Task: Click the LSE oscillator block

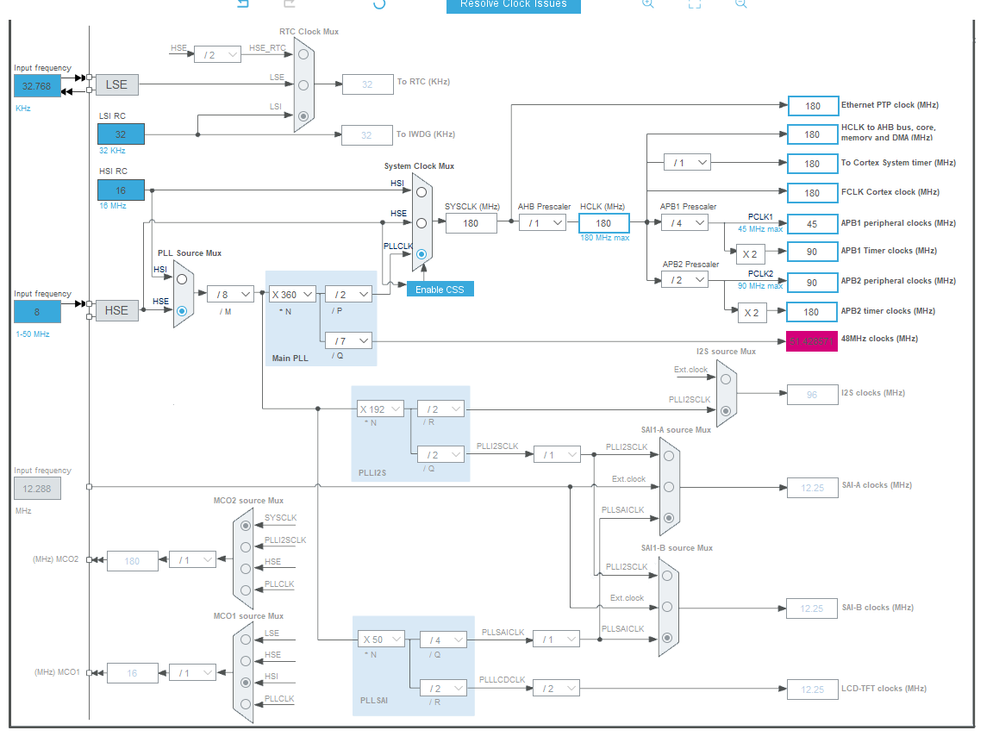Action: tap(117, 85)
